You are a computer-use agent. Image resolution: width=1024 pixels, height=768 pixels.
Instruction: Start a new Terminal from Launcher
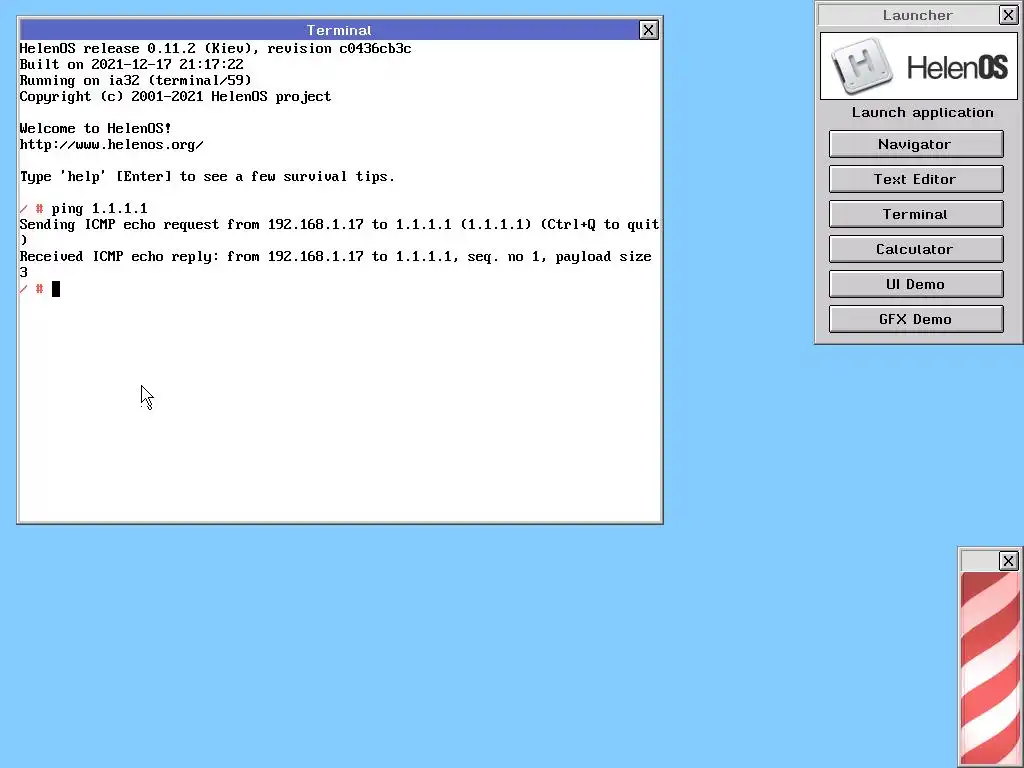click(x=916, y=214)
